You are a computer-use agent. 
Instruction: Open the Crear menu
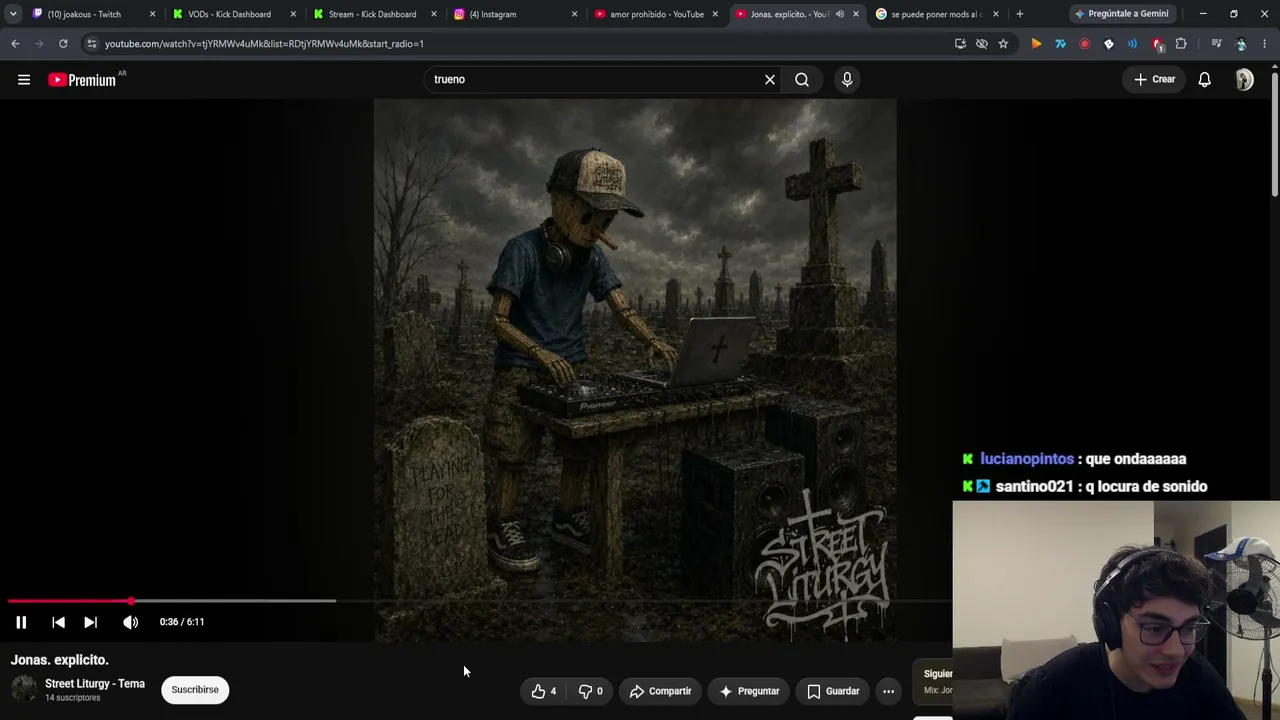coord(1155,80)
